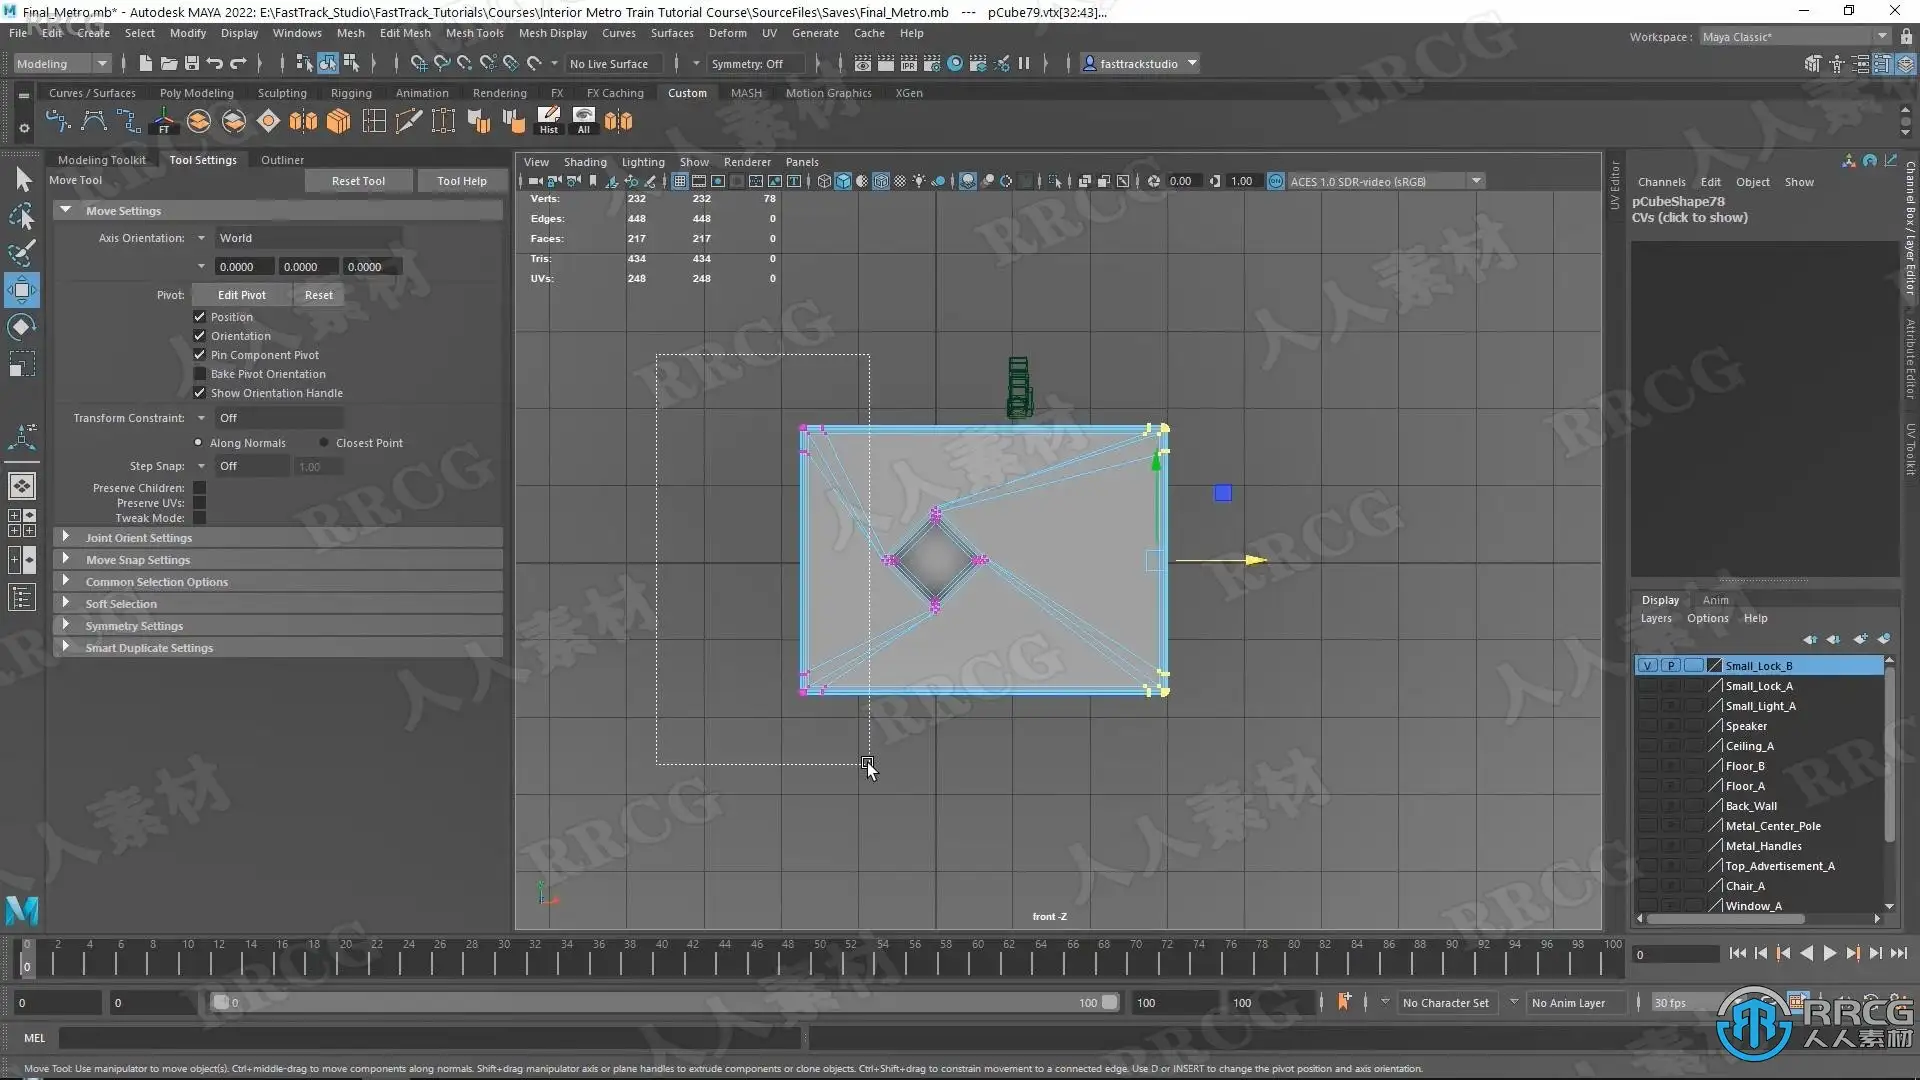
Task: Click the Save scene icon
Action: 192,63
